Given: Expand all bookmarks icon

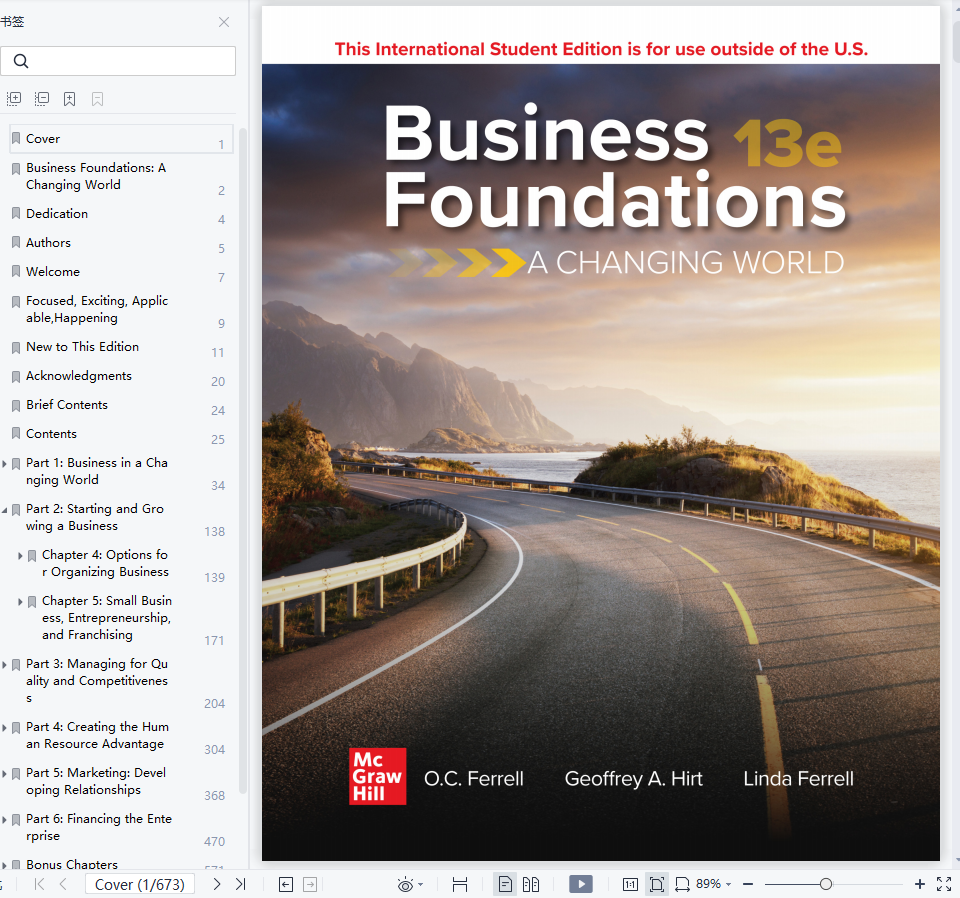Looking at the screenshot, I should [14, 99].
